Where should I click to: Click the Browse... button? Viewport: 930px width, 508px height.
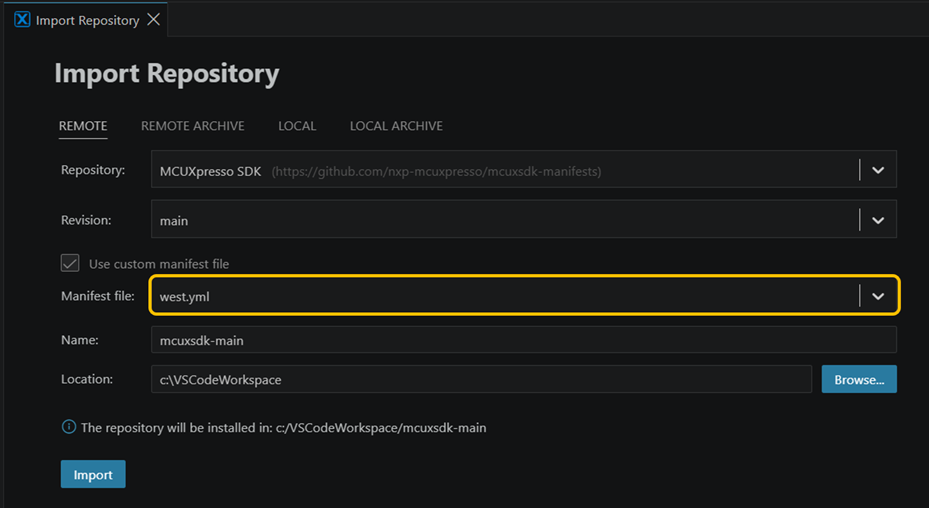[x=859, y=379]
